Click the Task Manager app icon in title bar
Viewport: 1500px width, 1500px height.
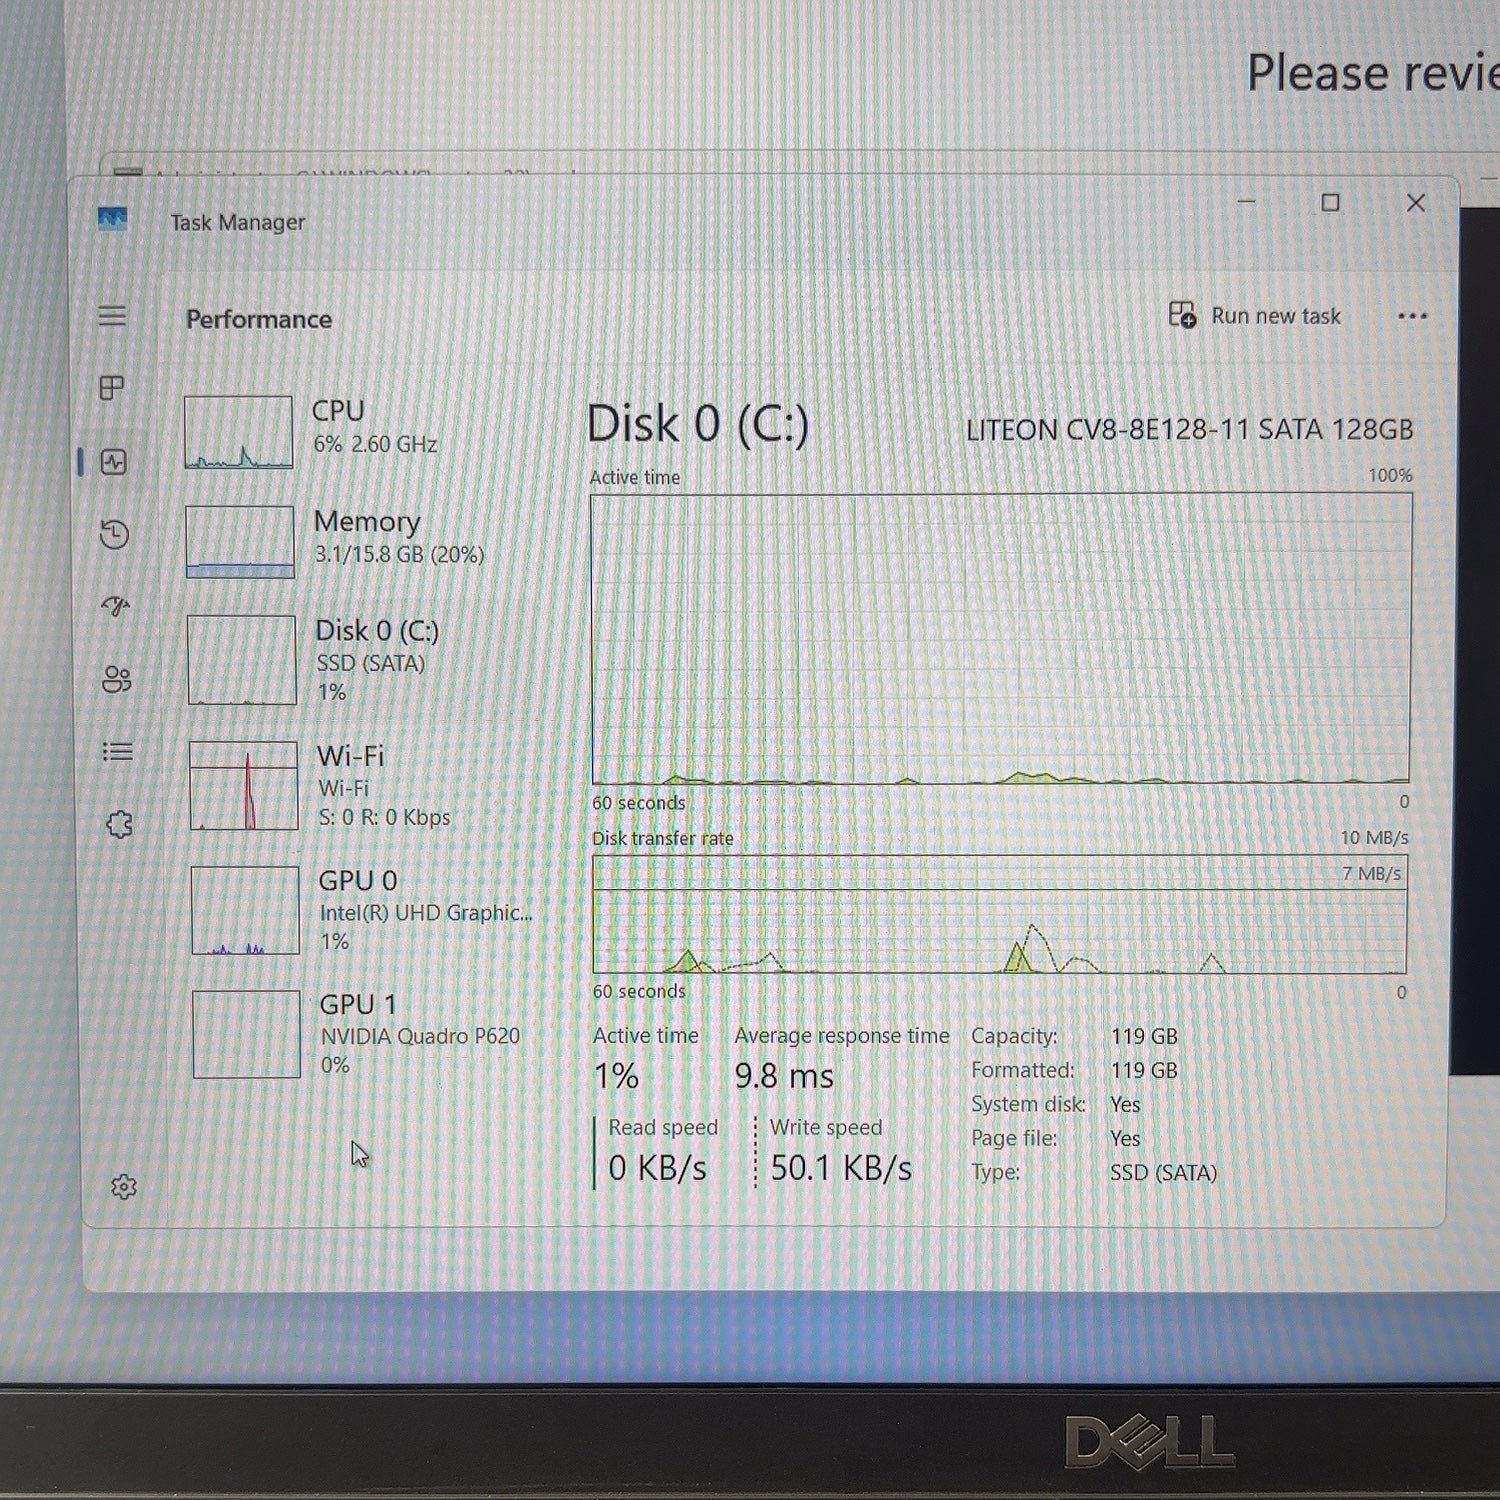(112, 218)
